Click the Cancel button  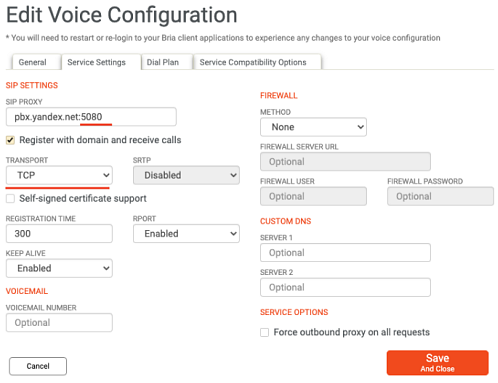(x=38, y=366)
